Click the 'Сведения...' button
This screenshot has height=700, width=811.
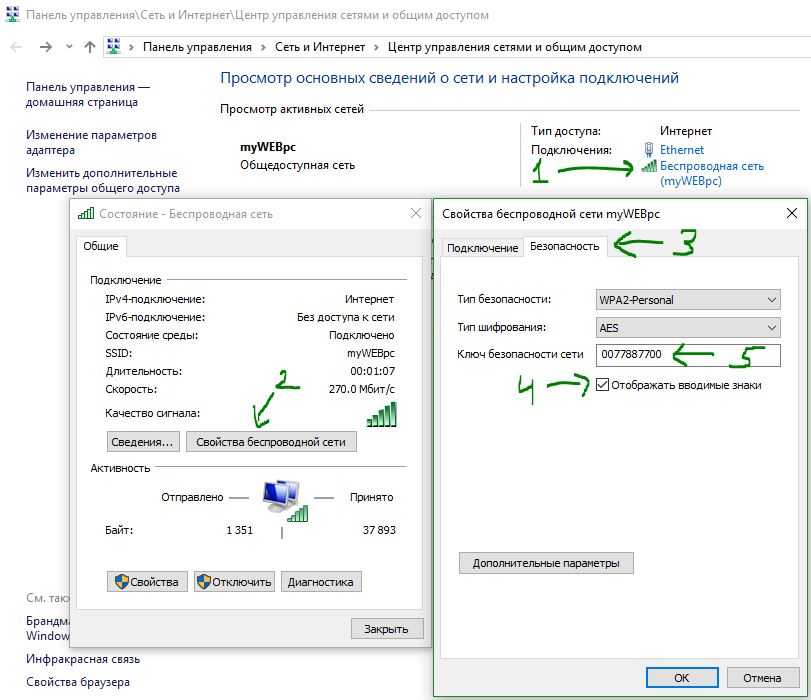[143, 442]
